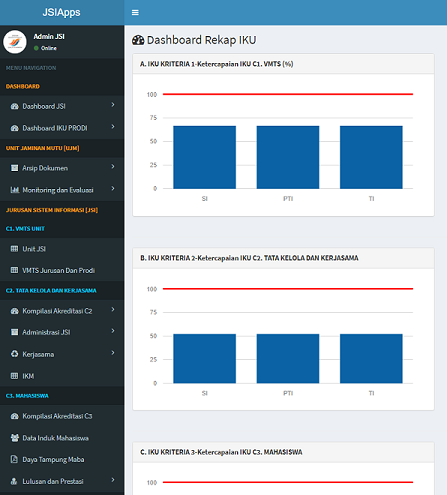The height and width of the screenshot is (495, 447).
Task: Click the Kerjasama recycle icon
Action: coord(14,354)
